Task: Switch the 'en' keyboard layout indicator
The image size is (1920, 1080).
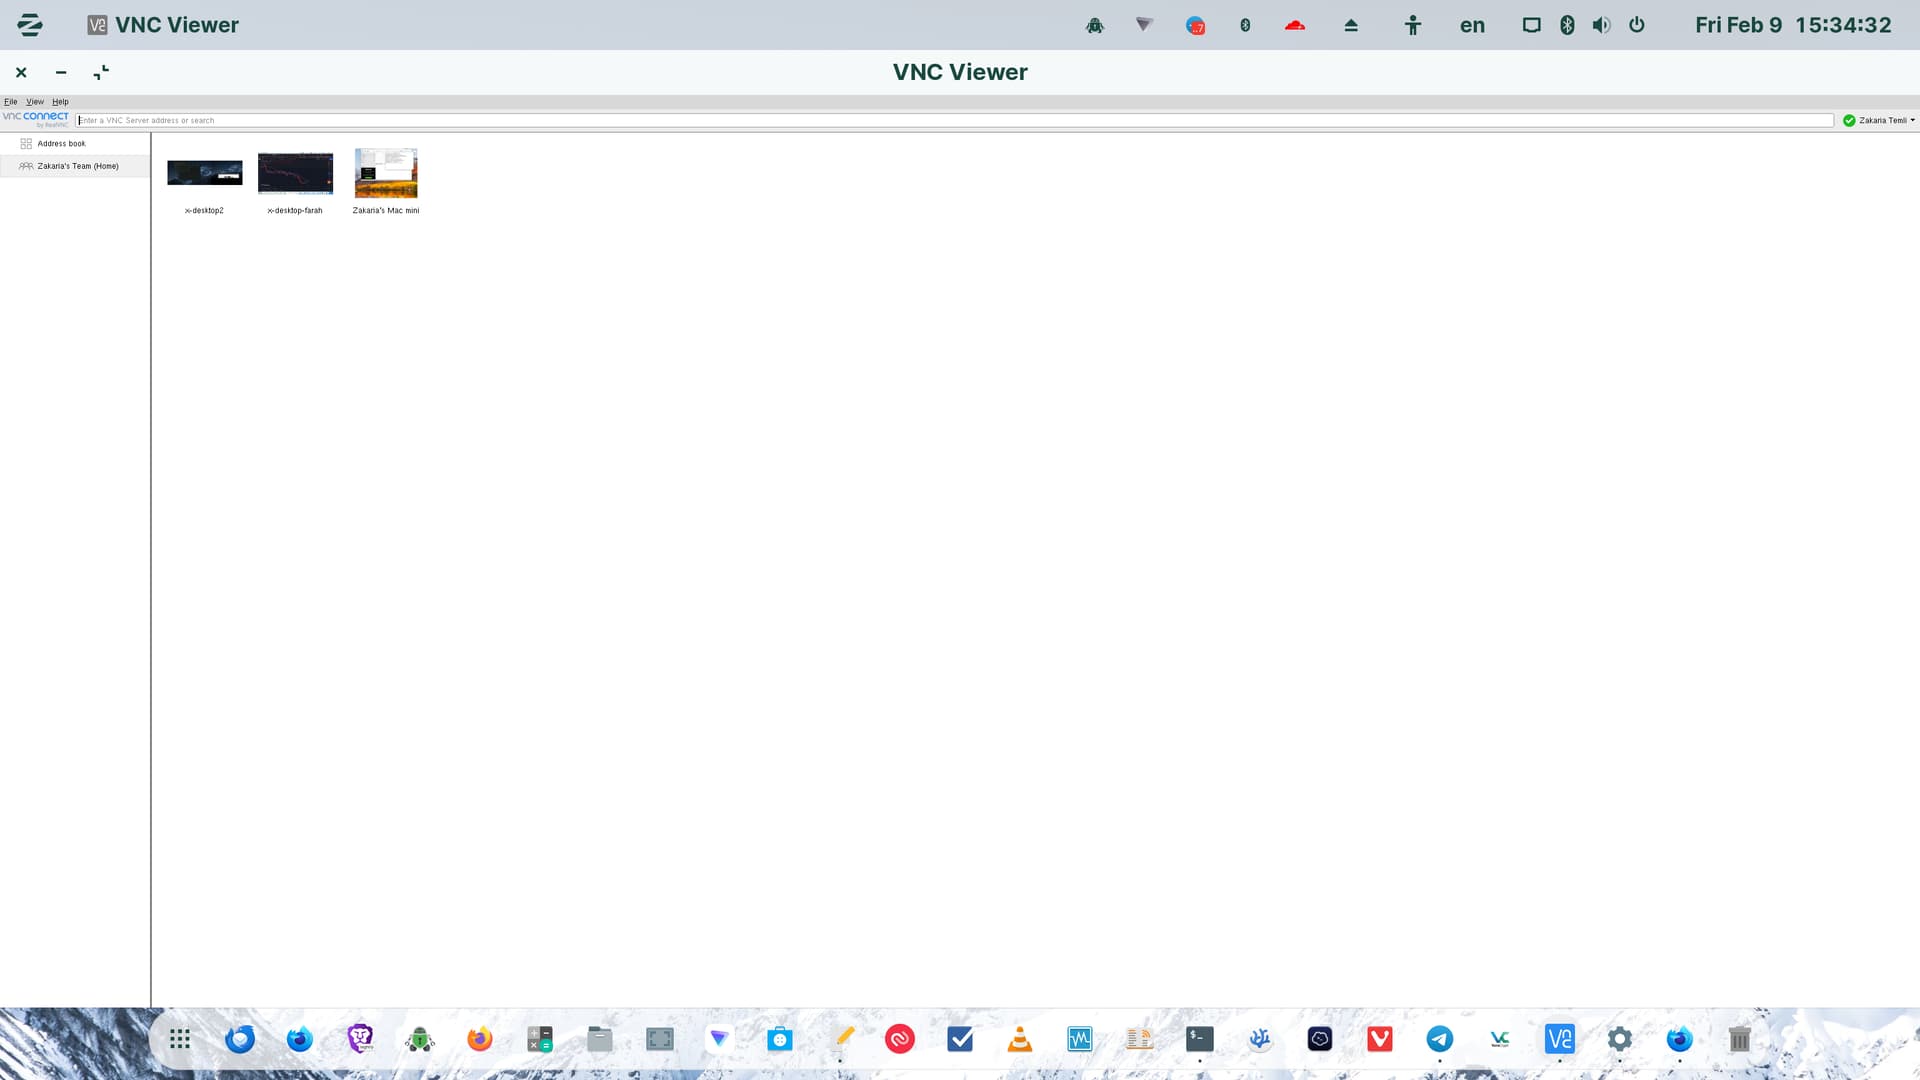Action: 1472,25
